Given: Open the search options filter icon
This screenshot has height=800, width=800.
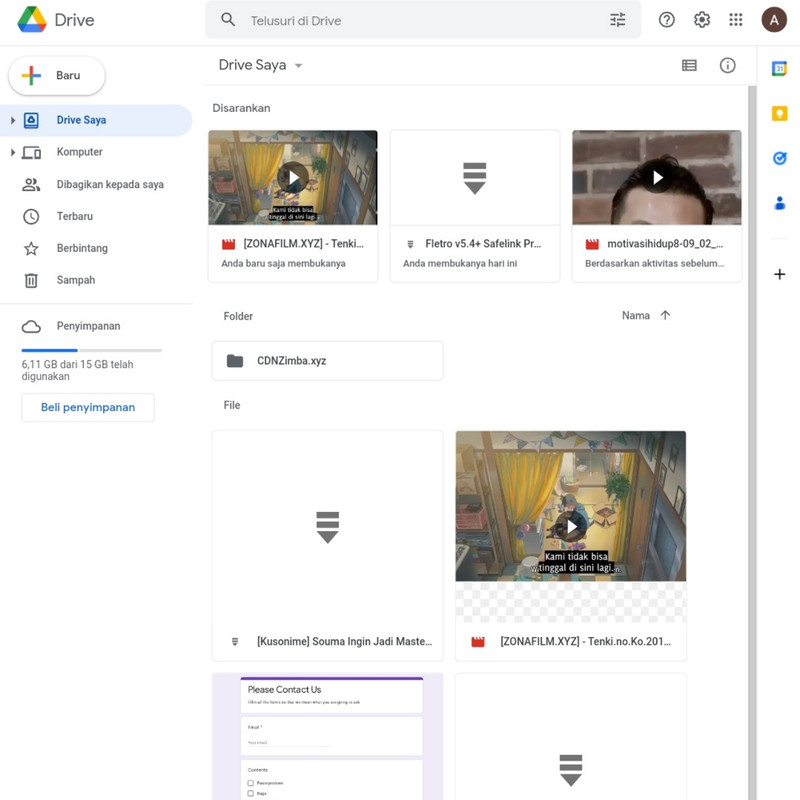Looking at the screenshot, I should (x=617, y=20).
